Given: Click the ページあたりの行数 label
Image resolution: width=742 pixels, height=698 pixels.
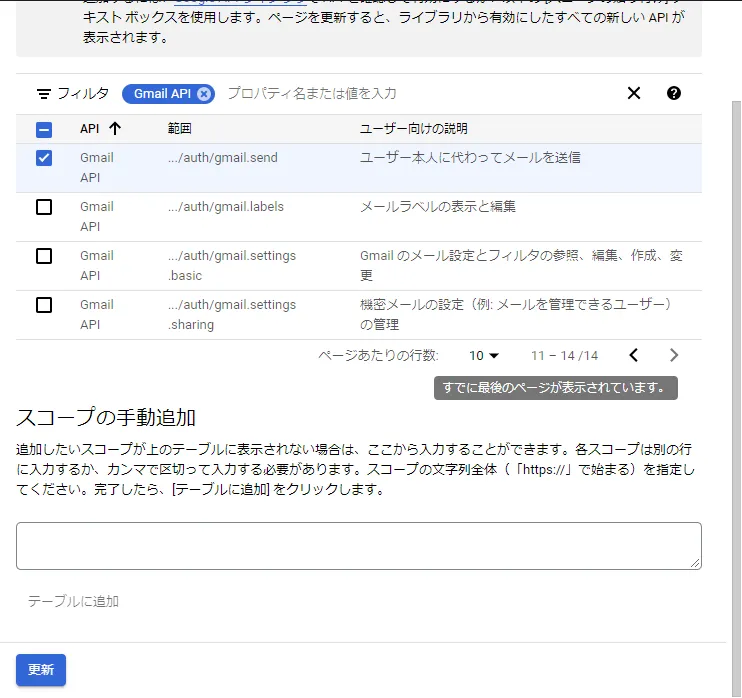Looking at the screenshot, I should [x=378, y=355].
